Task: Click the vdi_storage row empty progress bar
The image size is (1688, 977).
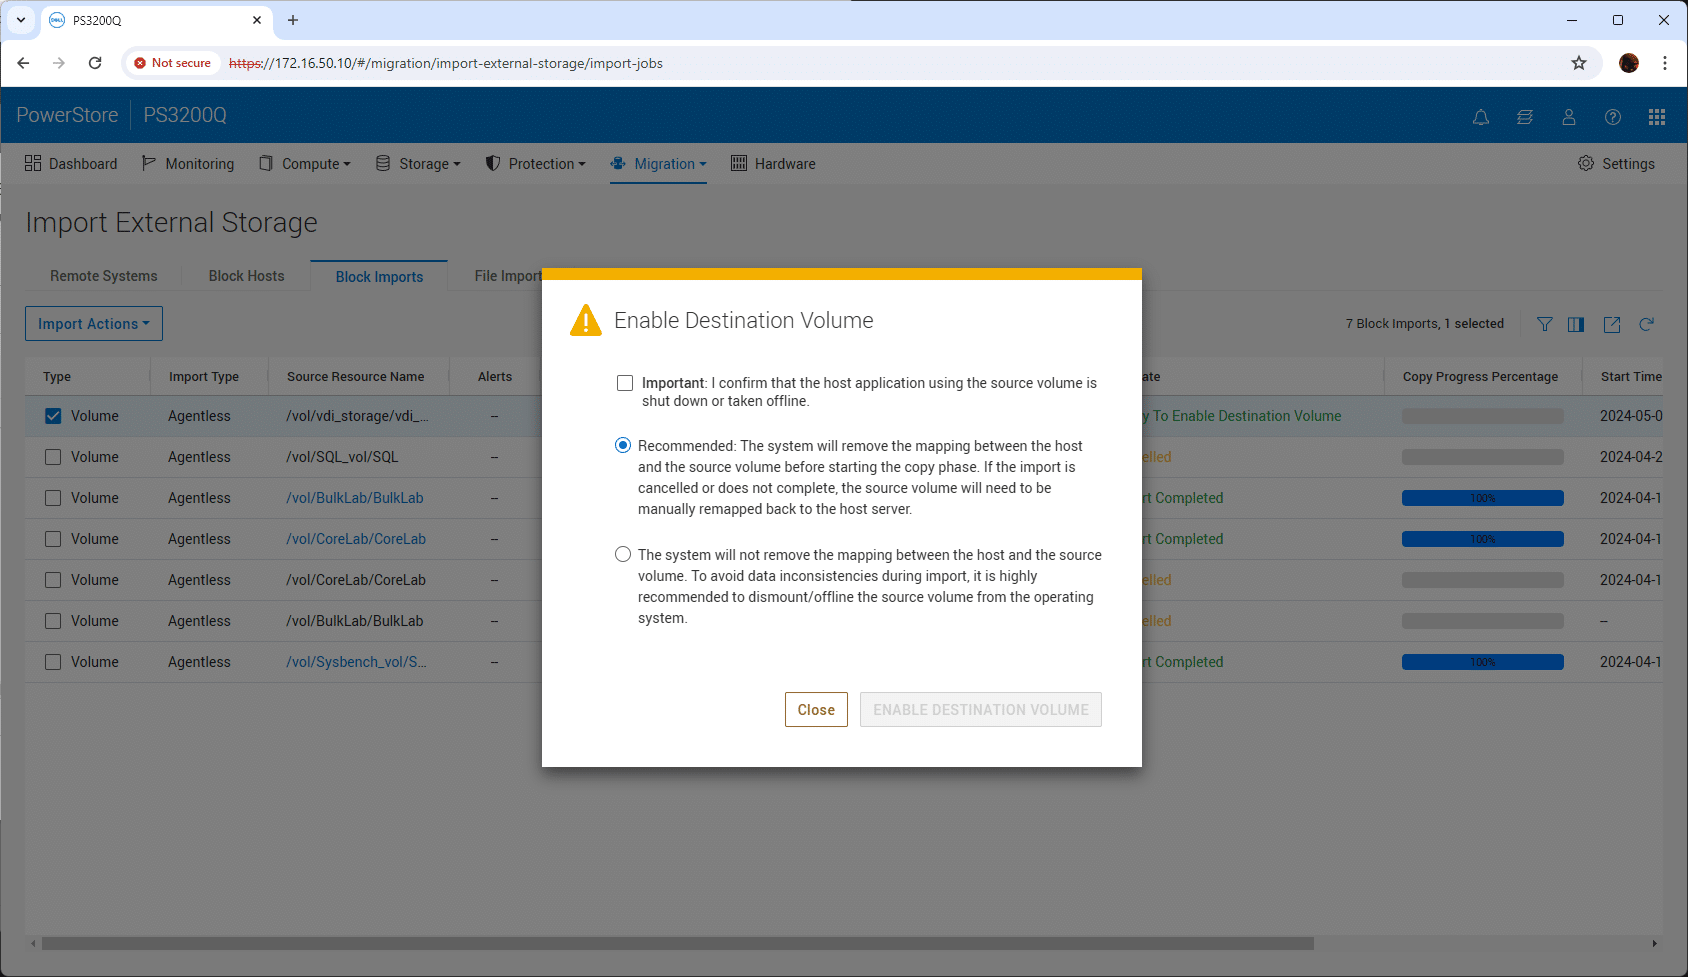Action: tap(1483, 416)
